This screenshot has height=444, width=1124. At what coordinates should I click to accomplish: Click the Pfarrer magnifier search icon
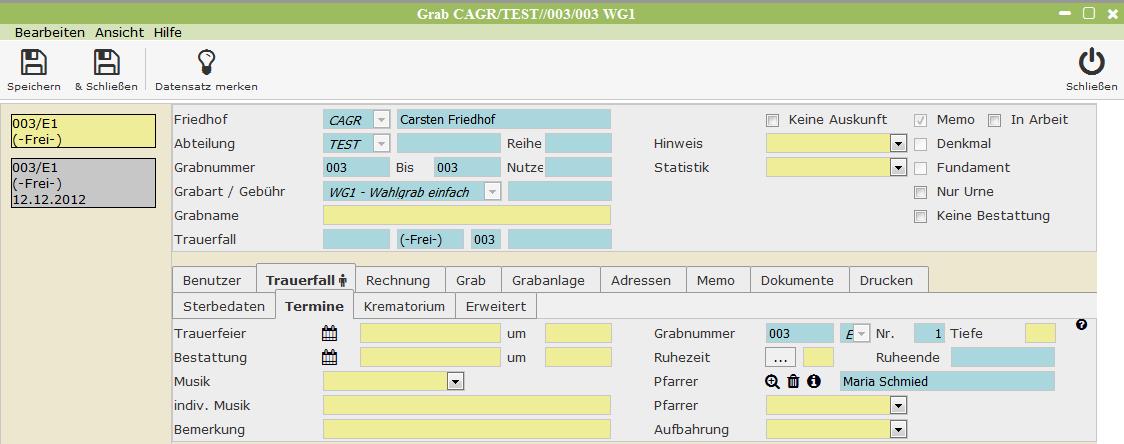(x=772, y=381)
